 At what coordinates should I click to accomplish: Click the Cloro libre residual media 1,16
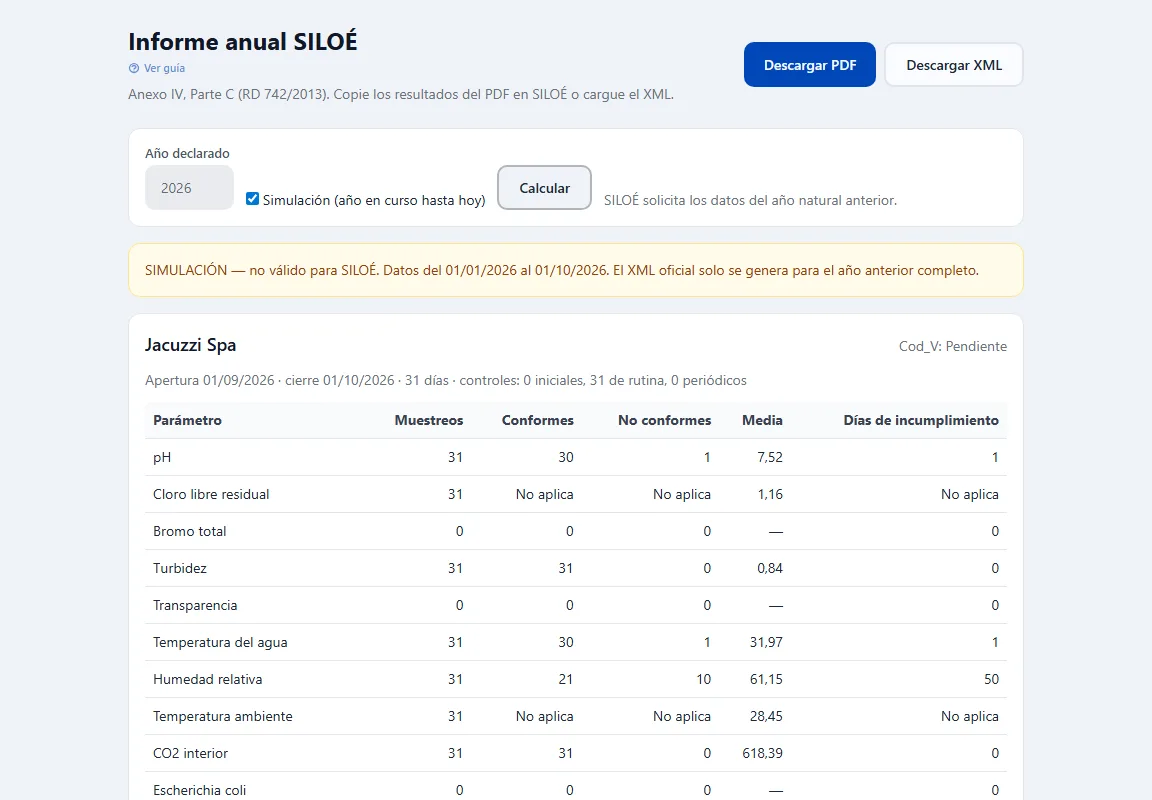tap(770, 494)
